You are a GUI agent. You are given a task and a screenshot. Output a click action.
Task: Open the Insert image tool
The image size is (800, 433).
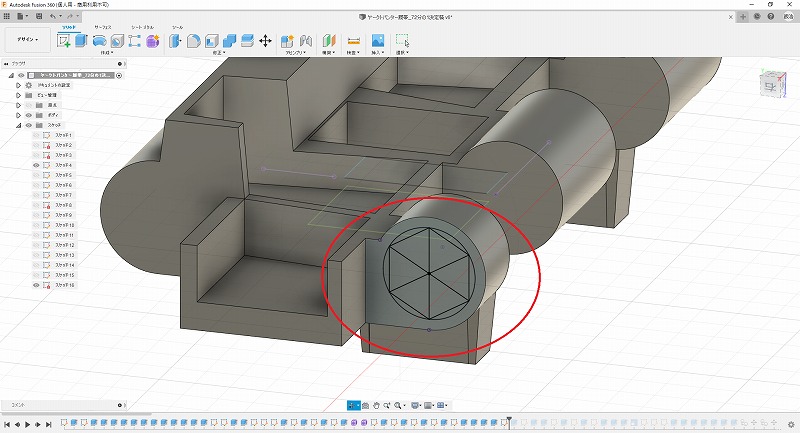coord(378,40)
